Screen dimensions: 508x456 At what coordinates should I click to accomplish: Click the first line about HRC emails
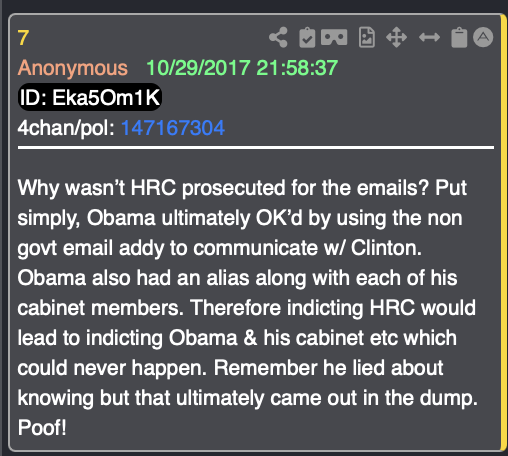click(242, 188)
